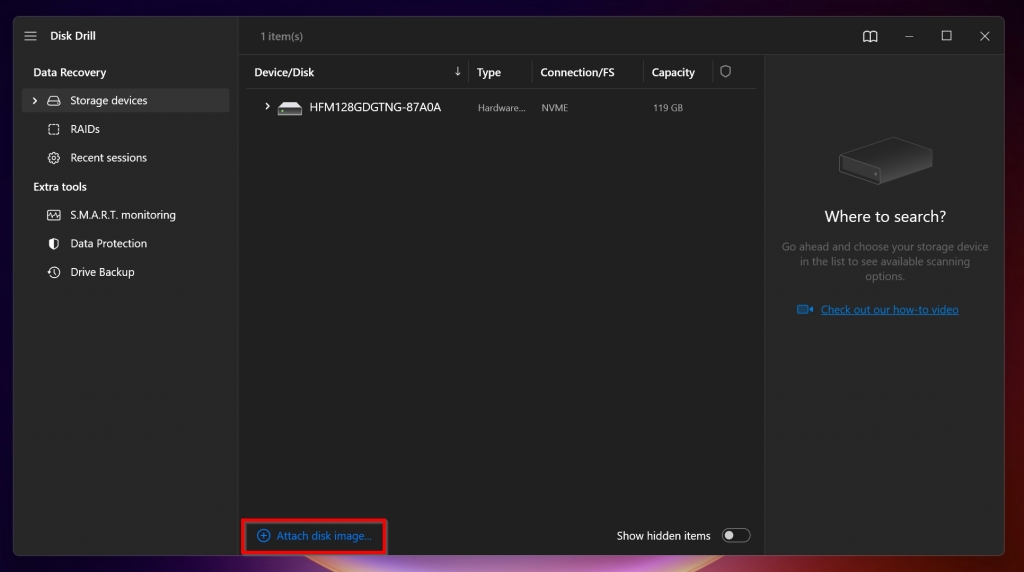
Task: Expand the HFM128GDGTNG-87A0A disk row
Action: pos(267,106)
